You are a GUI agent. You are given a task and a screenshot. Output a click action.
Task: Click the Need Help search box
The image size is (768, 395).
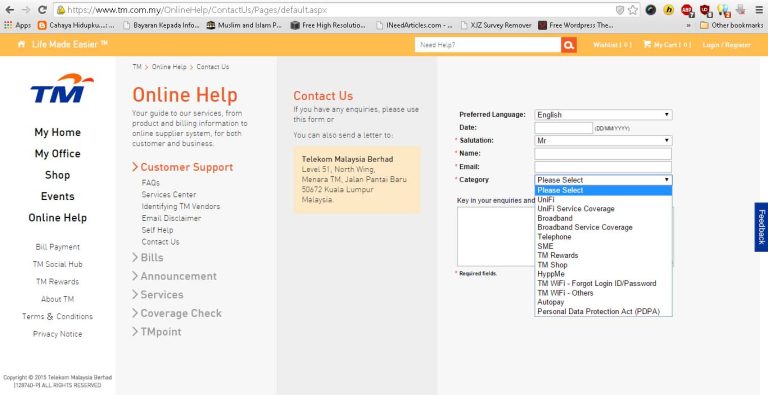click(488, 45)
